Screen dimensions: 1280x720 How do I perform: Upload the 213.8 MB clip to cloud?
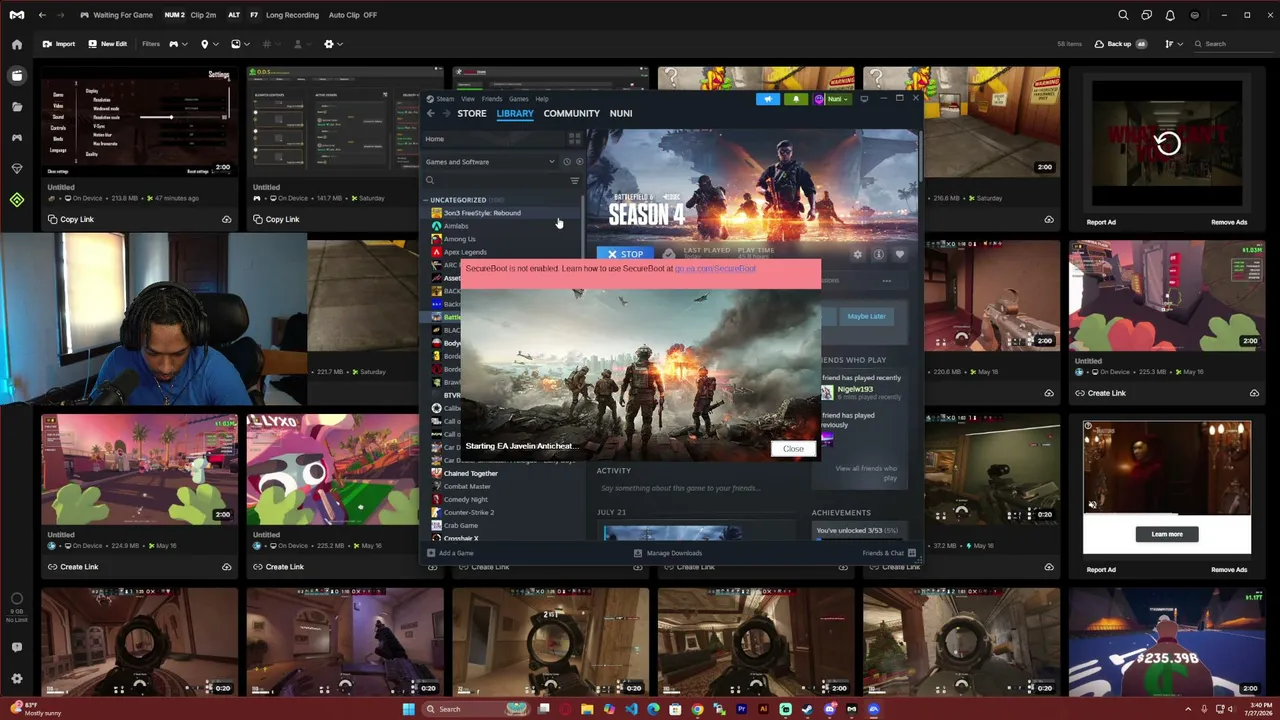pyautogui.click(x=226, y=220)
